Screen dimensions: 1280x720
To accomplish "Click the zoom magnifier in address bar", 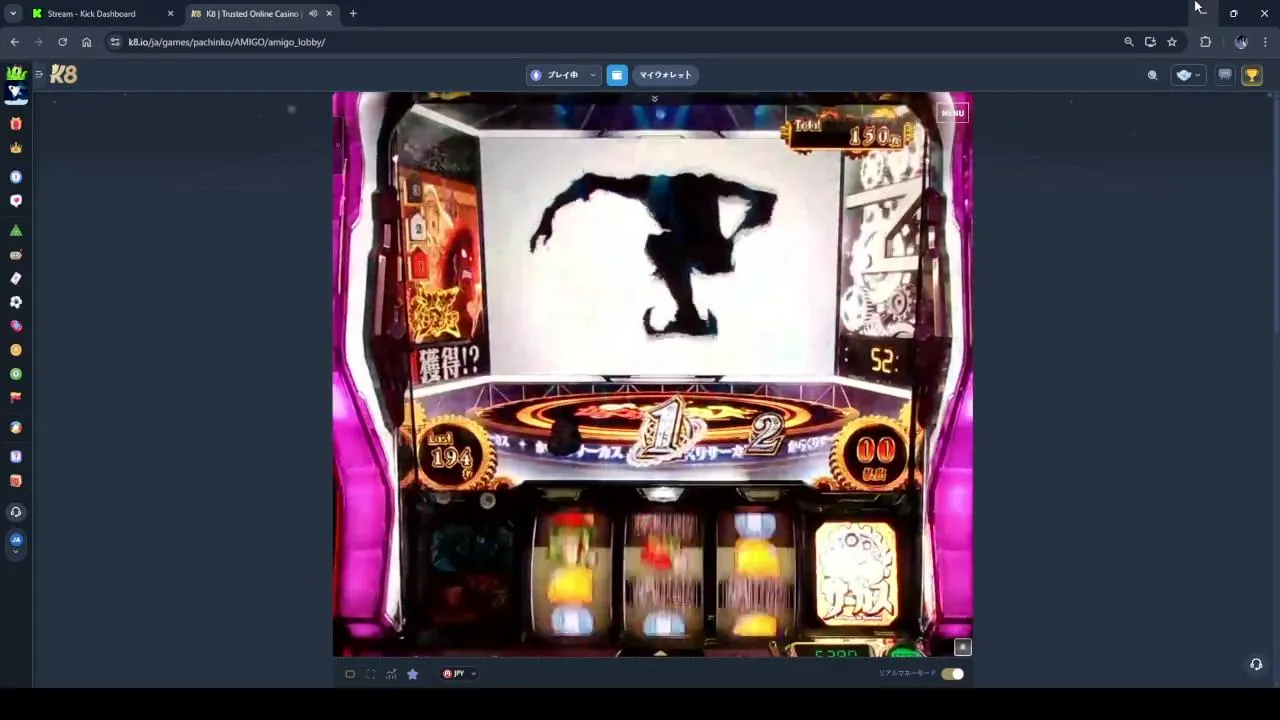I will (x=1129, y=42).
